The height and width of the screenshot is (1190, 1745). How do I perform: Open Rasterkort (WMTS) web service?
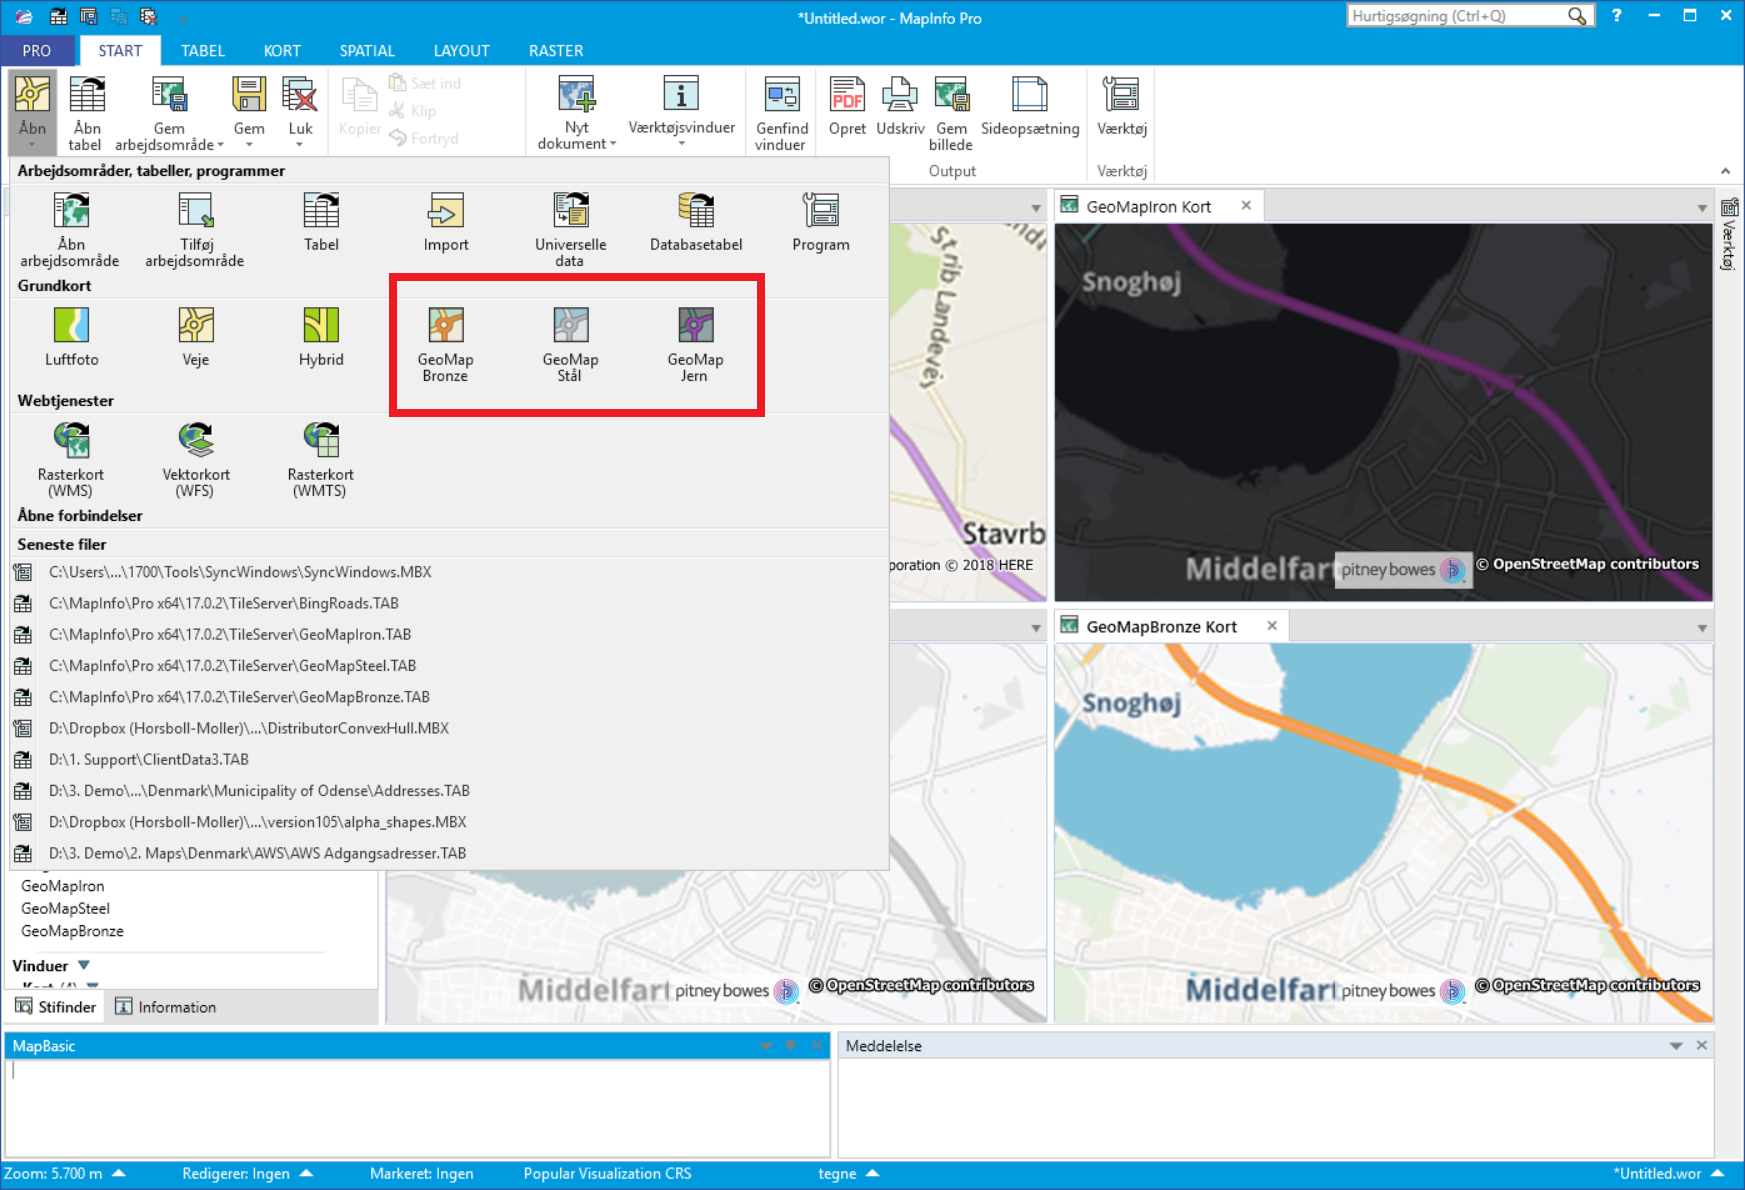[321, 460]
